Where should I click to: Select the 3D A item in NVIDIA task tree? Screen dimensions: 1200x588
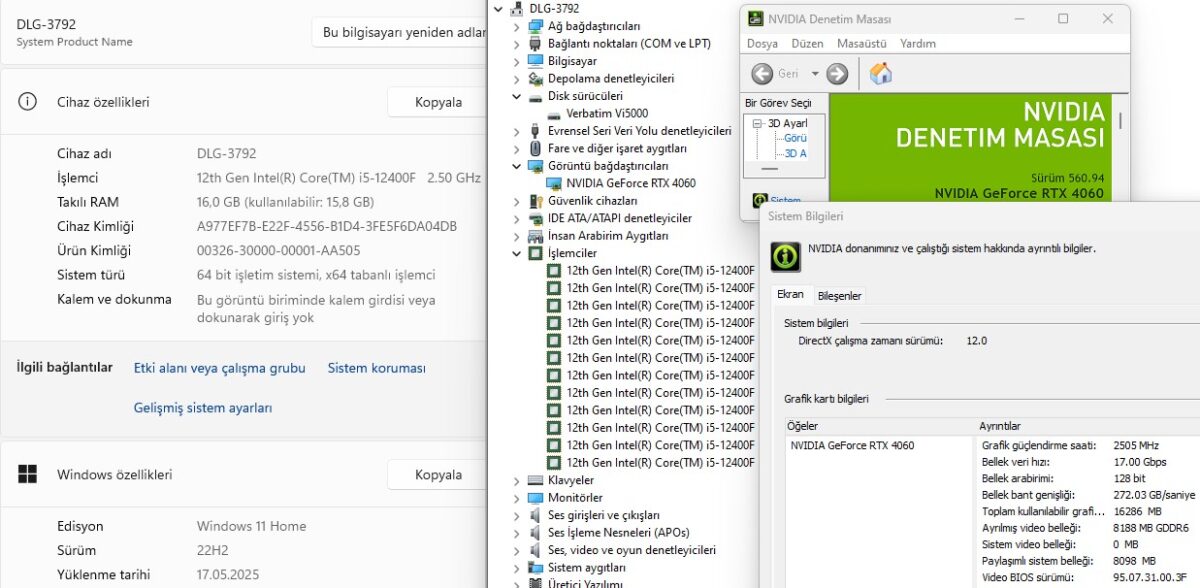(795, 153)
